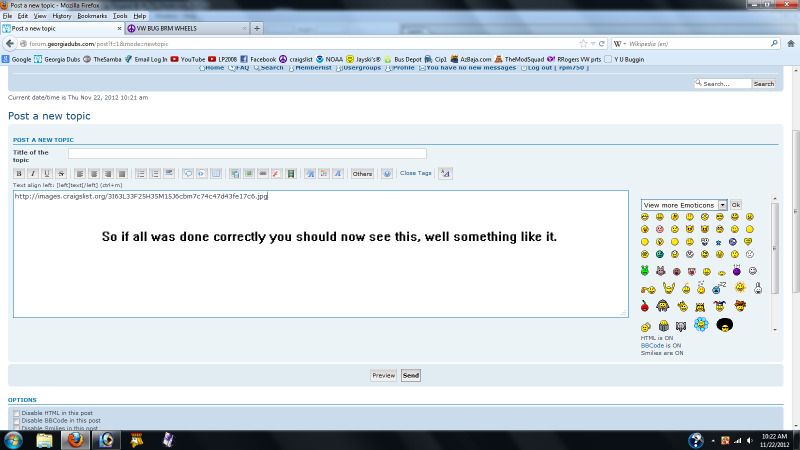800x450 pixels.
Task: Check Disable BBCode in this post
Action: click(x=16, y=421)
